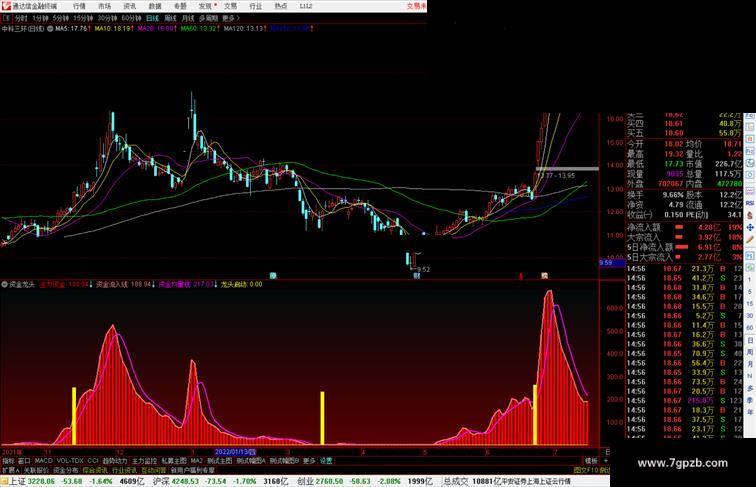Select the MACD indicator tab
756x487 pixels.
[x=43, y=461]
